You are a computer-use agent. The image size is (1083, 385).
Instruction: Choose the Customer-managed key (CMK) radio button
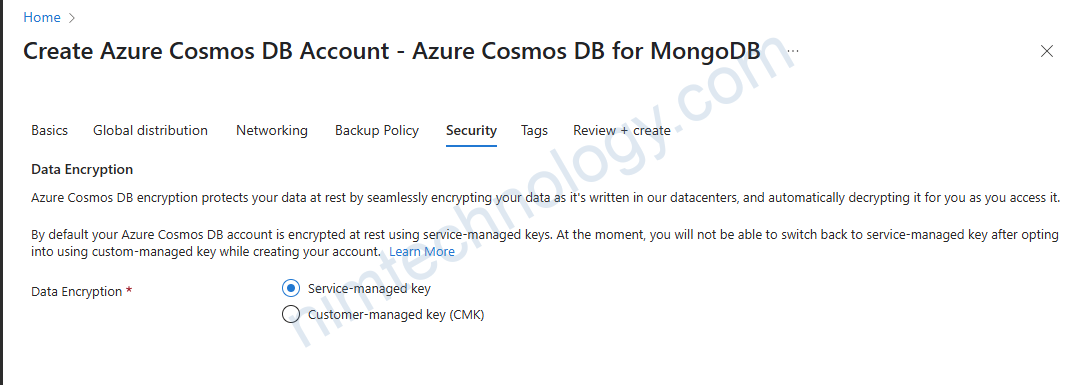pos(291,314)
